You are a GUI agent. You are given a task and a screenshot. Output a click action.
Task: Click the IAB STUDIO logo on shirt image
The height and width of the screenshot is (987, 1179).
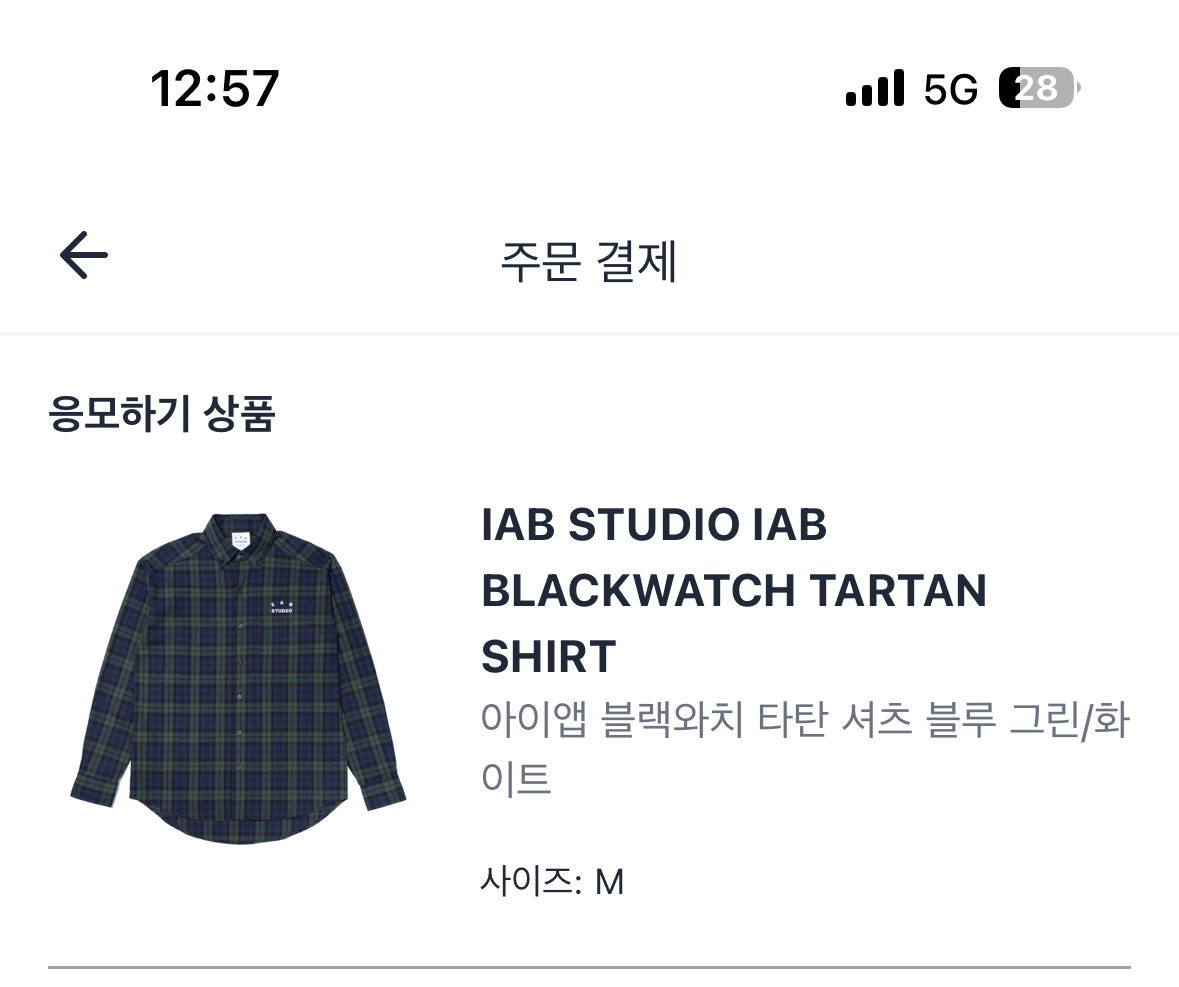tap(282, 607)
